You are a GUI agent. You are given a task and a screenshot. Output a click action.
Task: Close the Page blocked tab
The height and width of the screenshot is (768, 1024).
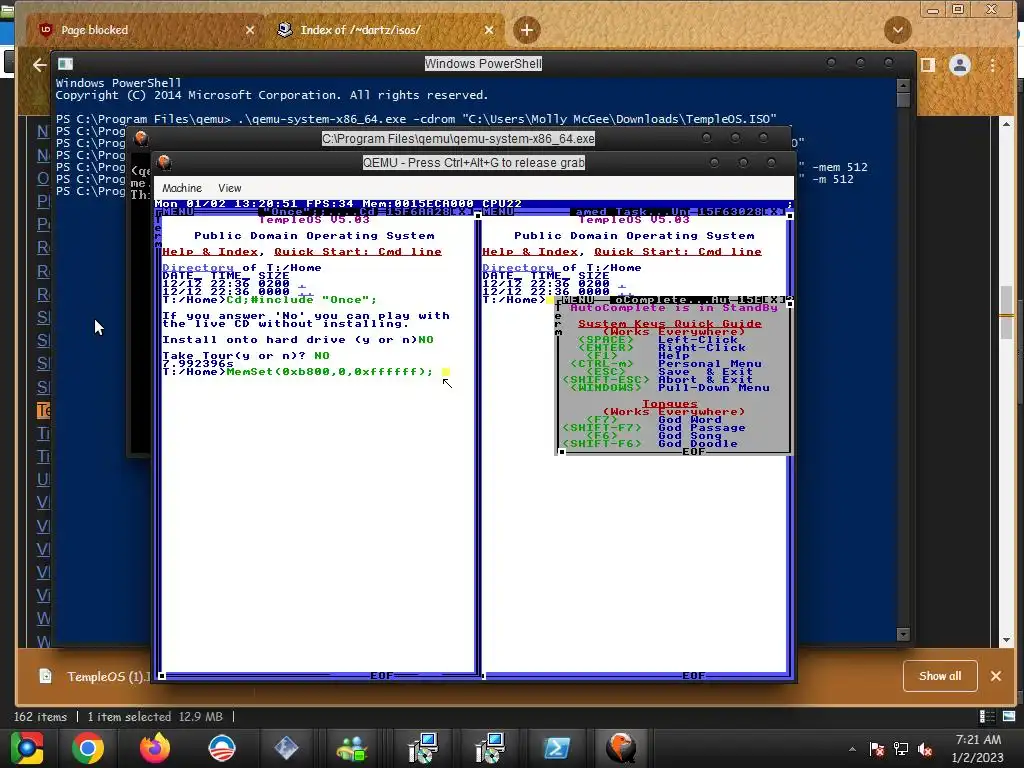click(249, 30)
